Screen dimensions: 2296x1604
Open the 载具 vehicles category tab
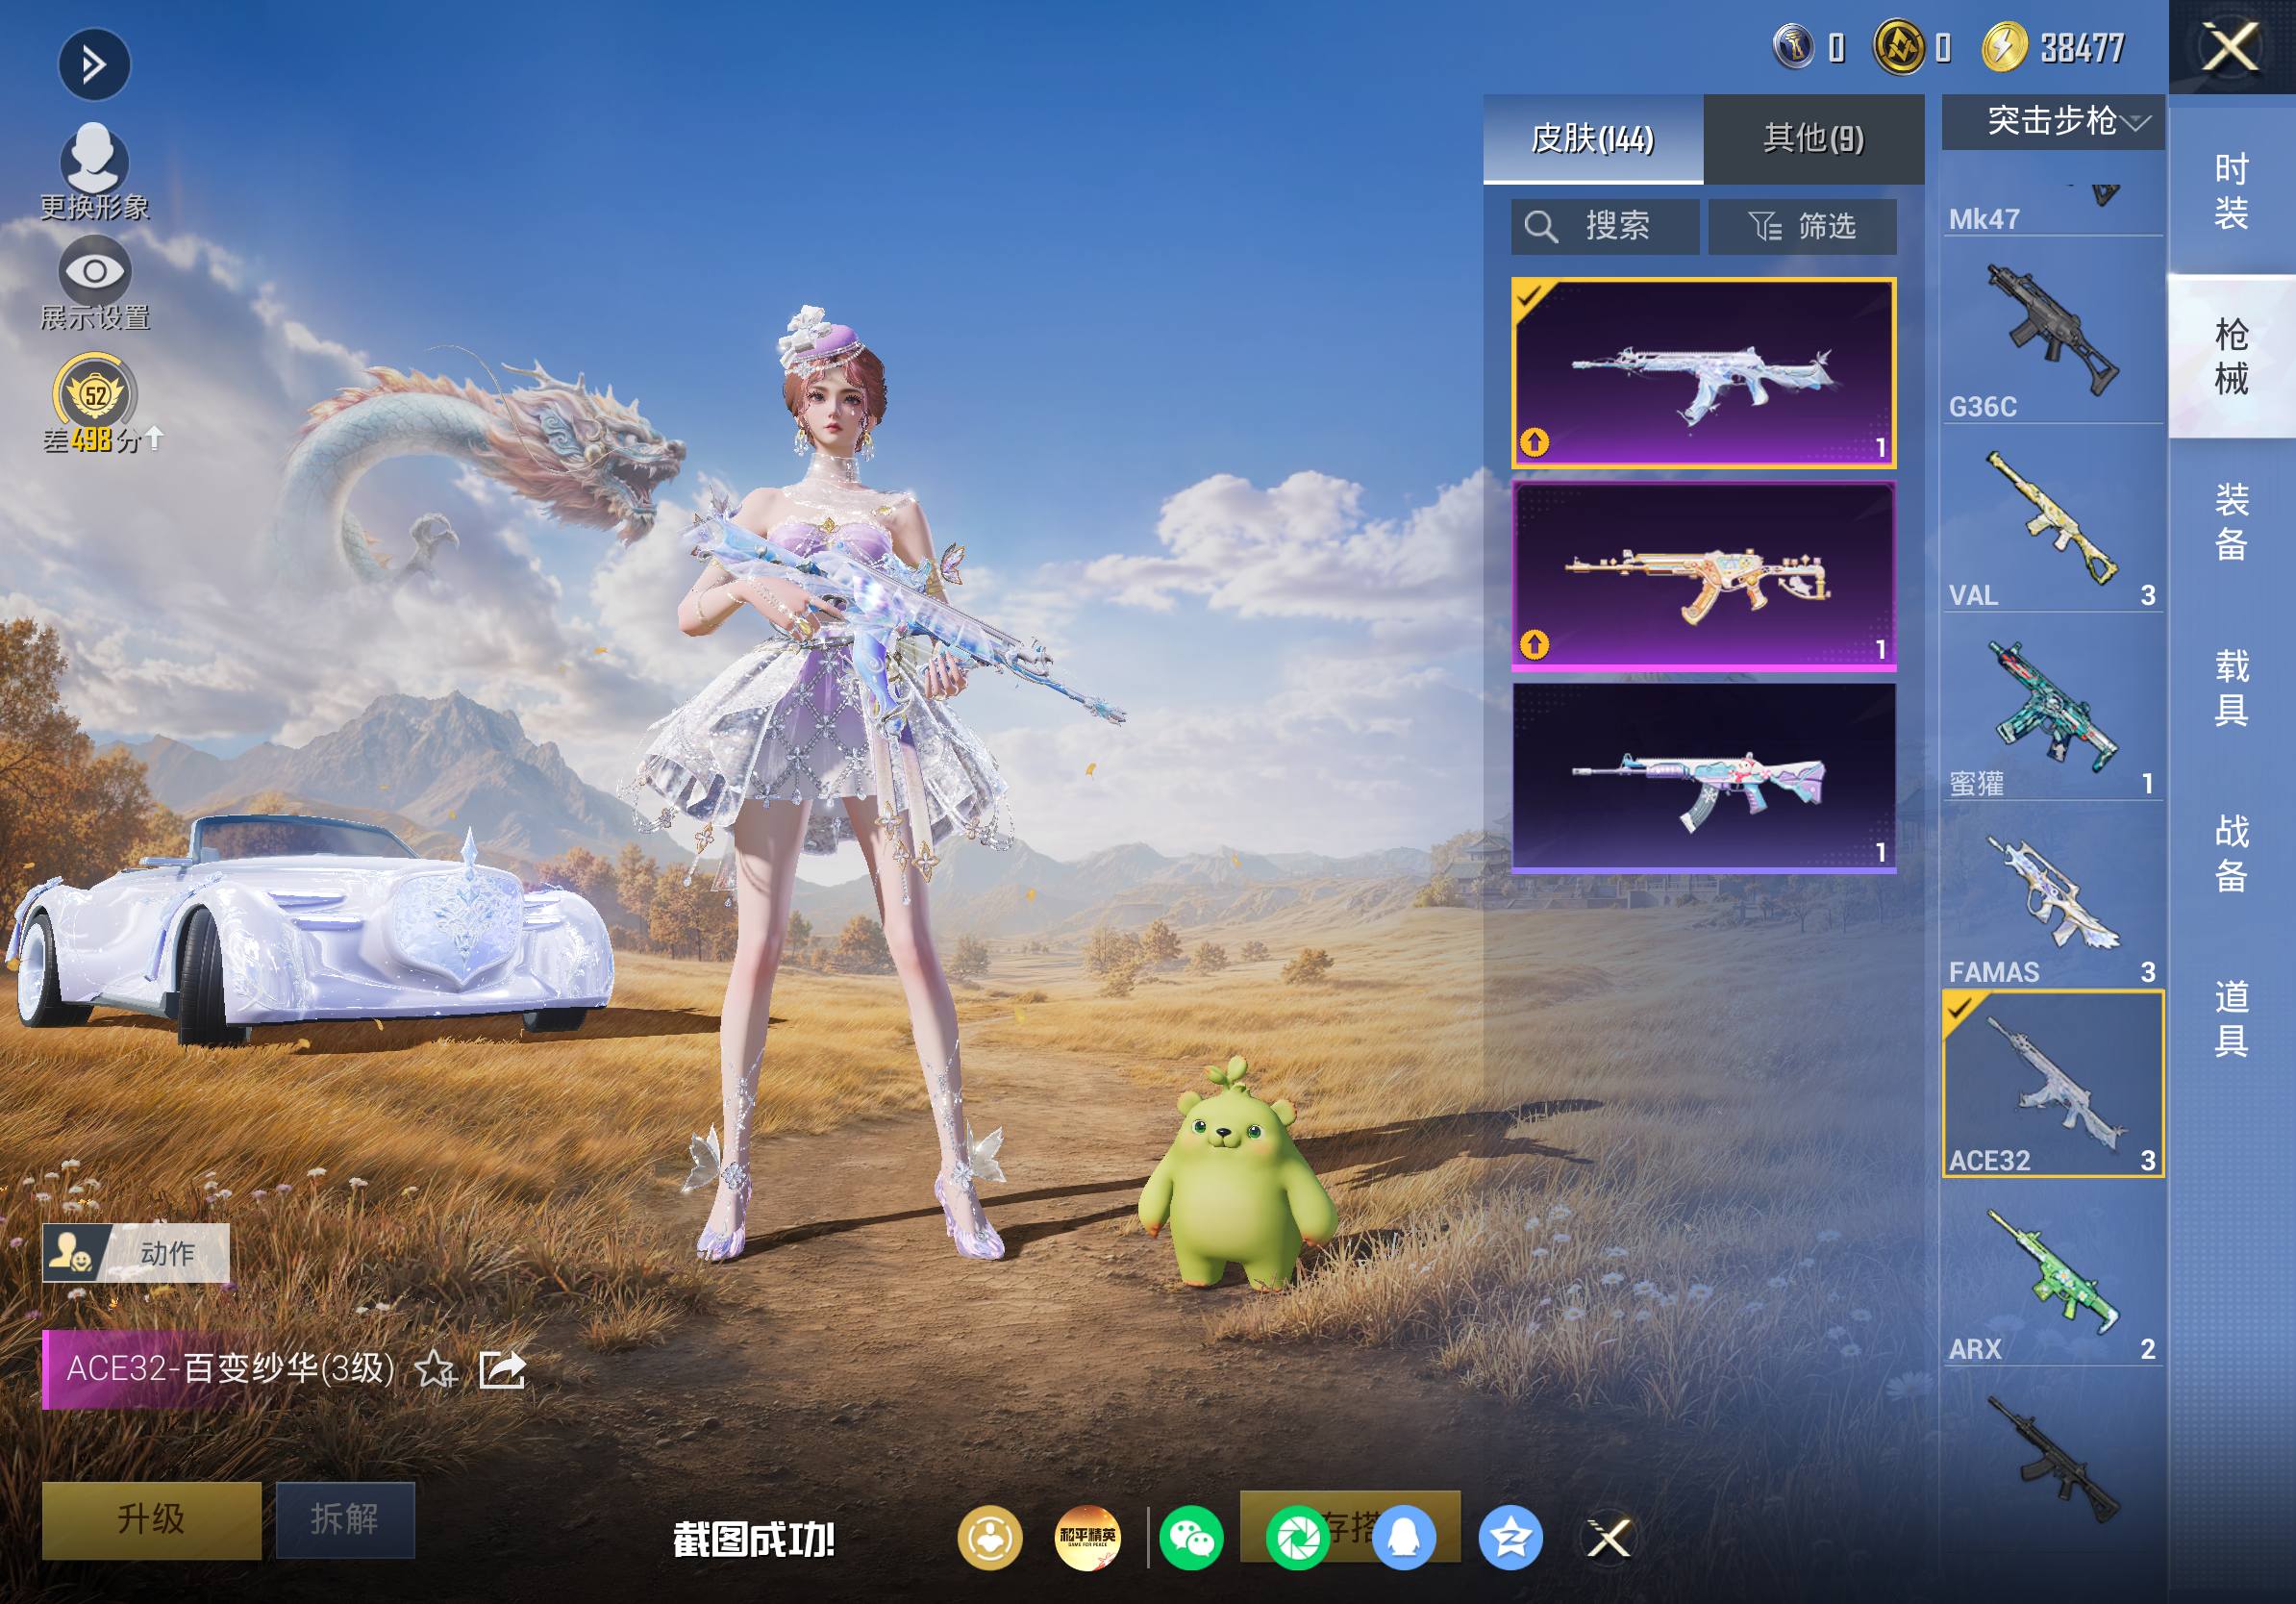[2232, 688]
